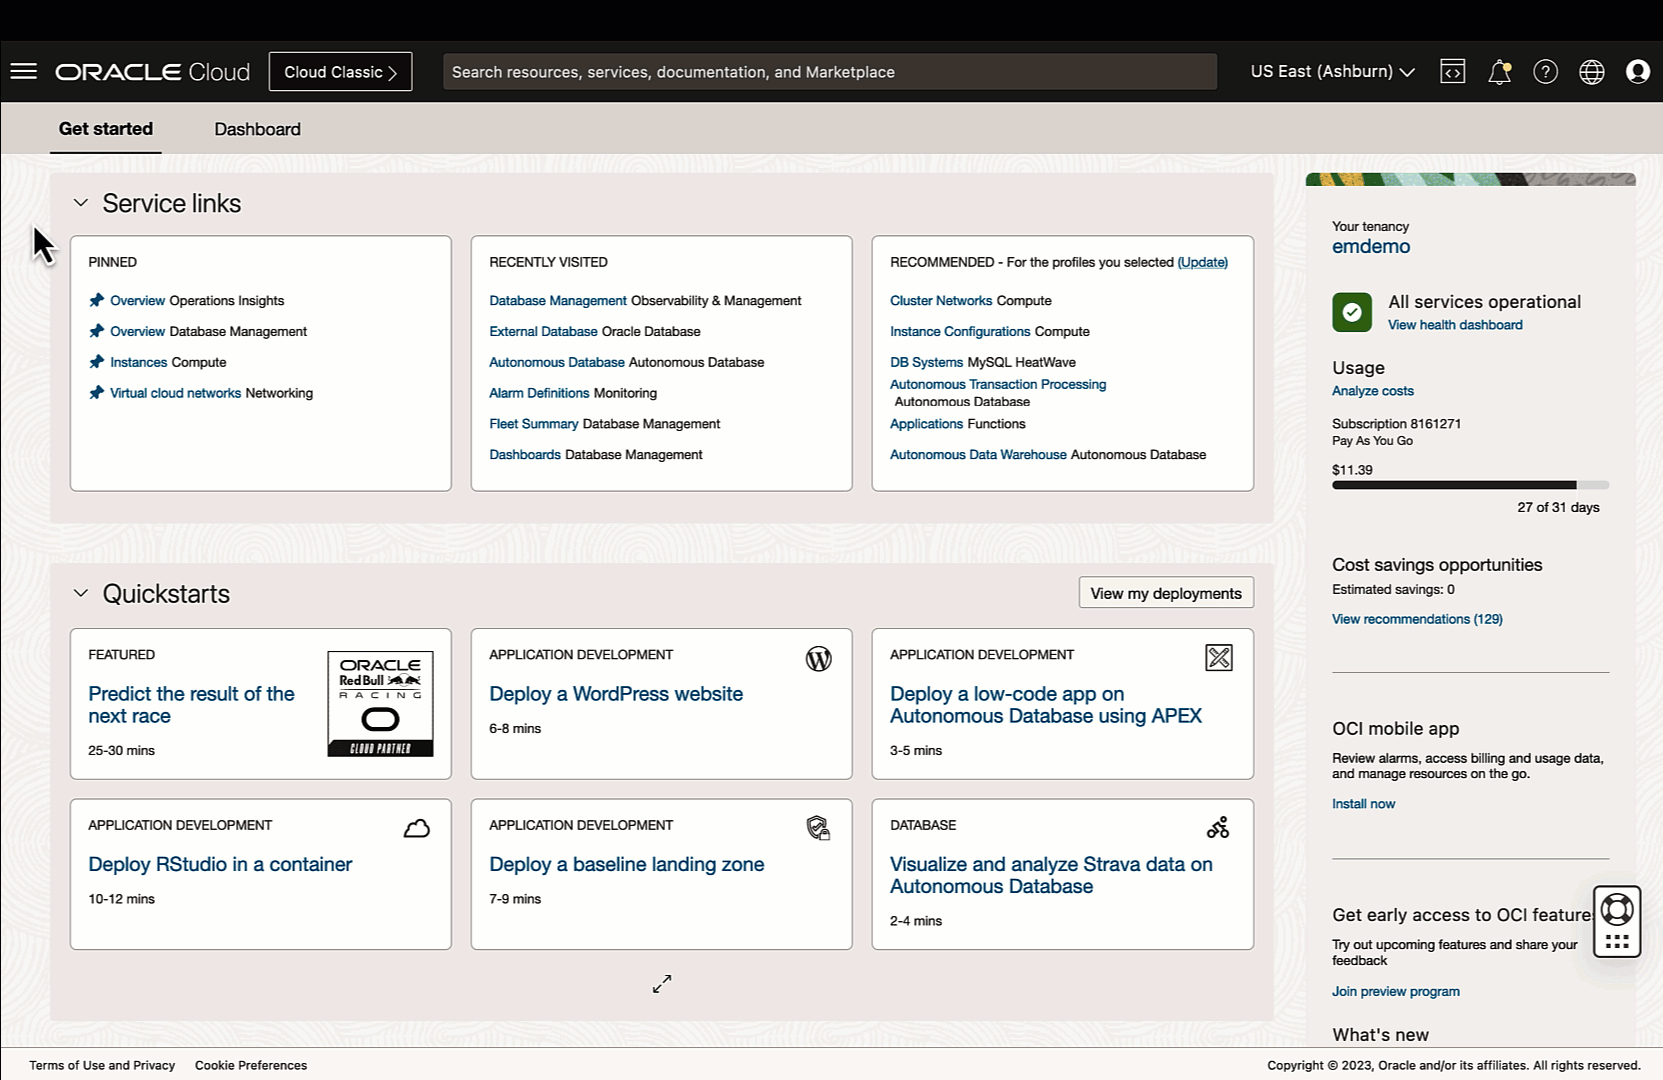Click the View my deployments button

click(1165, 593)
